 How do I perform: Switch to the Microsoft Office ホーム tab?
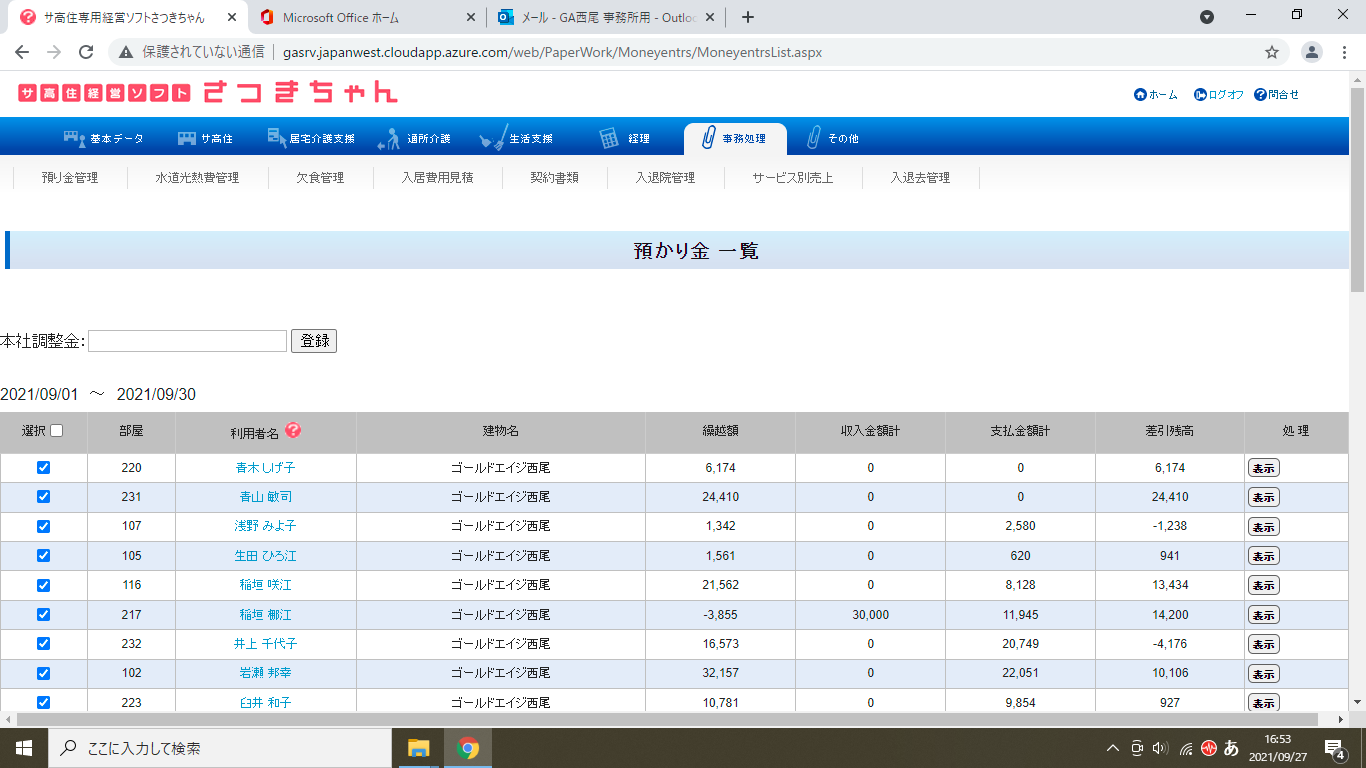[x=365, y=17]
